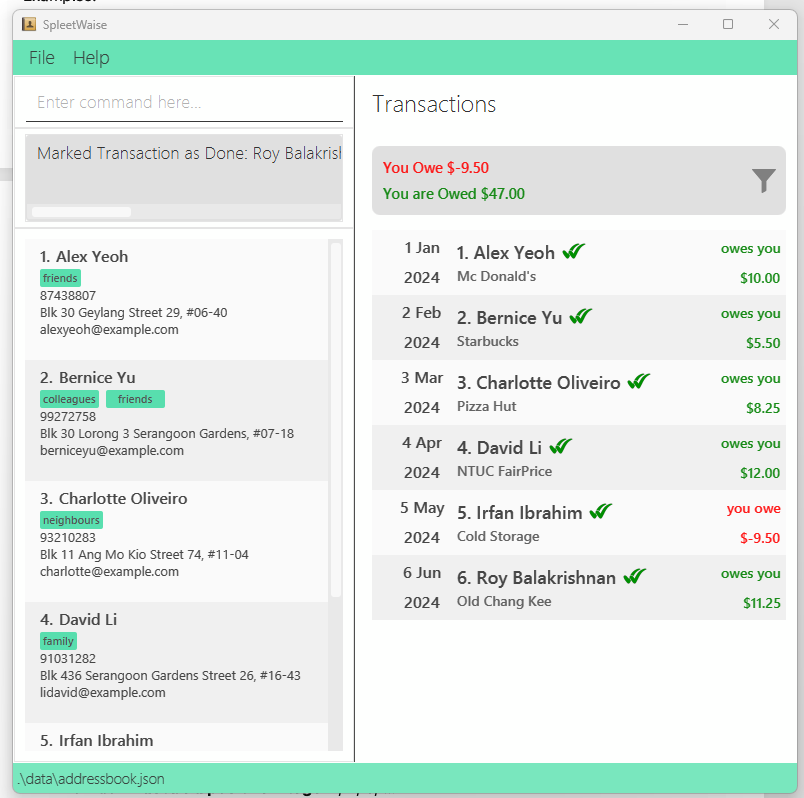Click the email lidavid@example.com
The width and height of the screenshot is (804, 798).
tap(103, 692)
